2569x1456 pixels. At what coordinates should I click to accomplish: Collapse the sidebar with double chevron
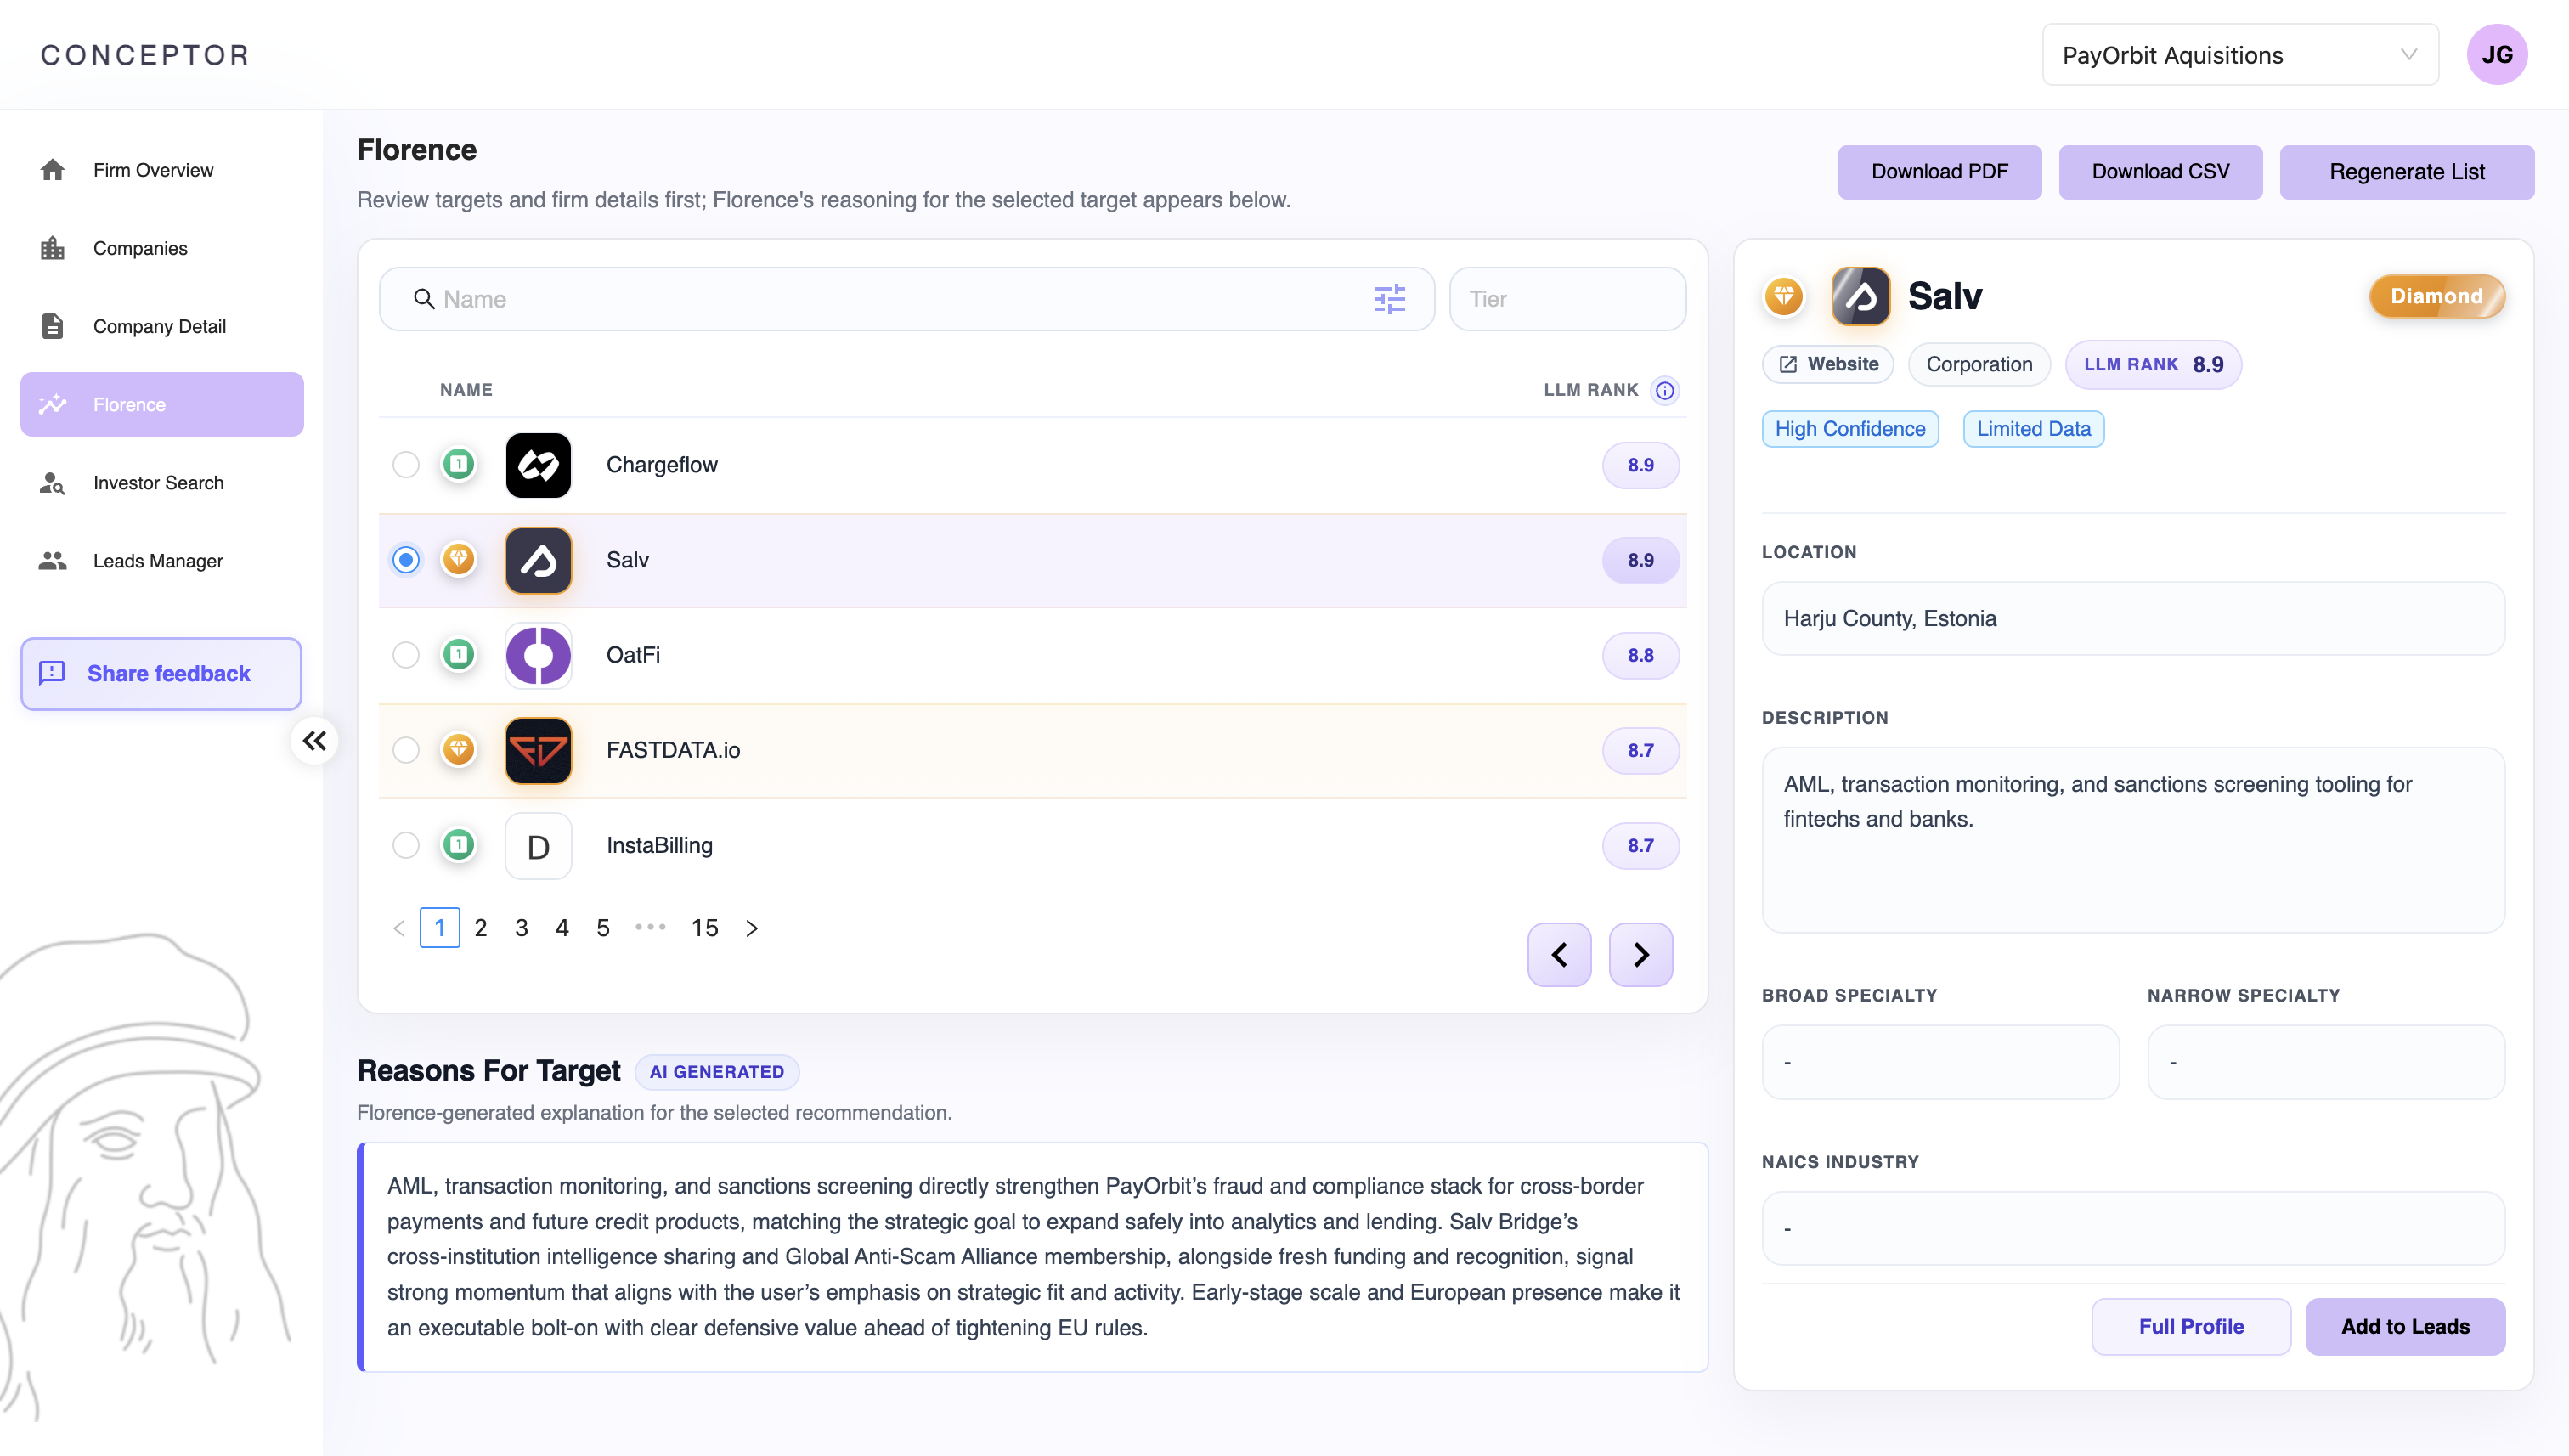pos(314,741)
